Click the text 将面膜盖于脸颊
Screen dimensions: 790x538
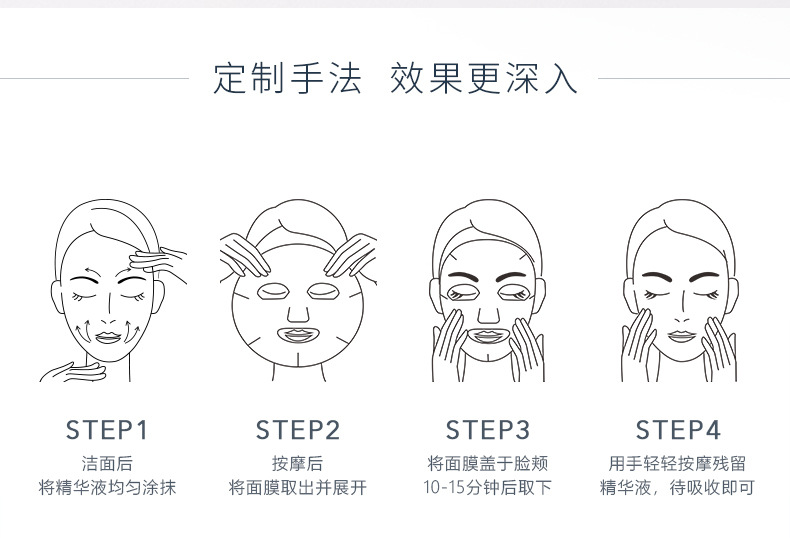point(487,463)
